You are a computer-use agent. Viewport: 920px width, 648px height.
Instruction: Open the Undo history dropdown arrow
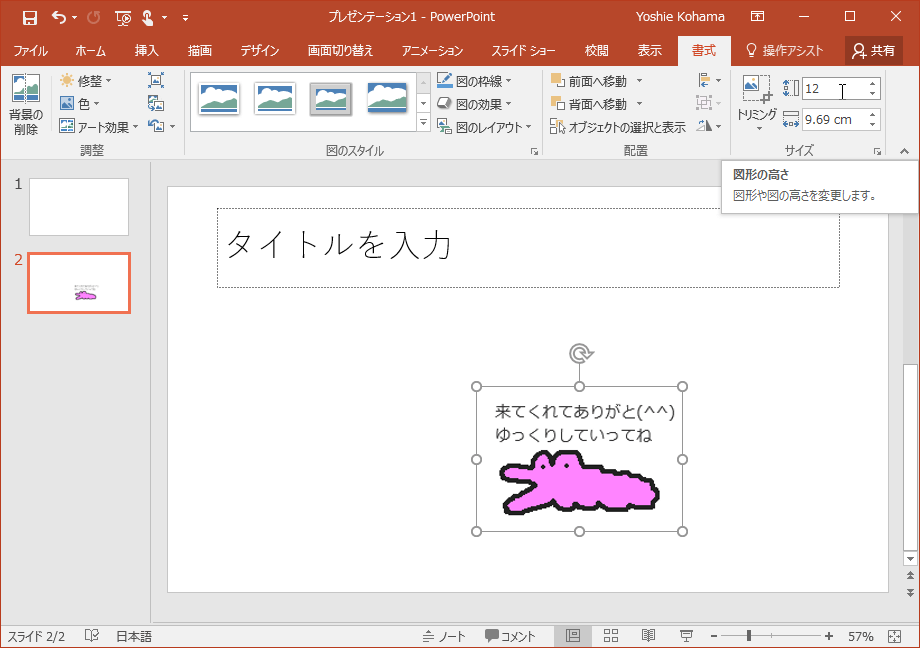point(75,18)
